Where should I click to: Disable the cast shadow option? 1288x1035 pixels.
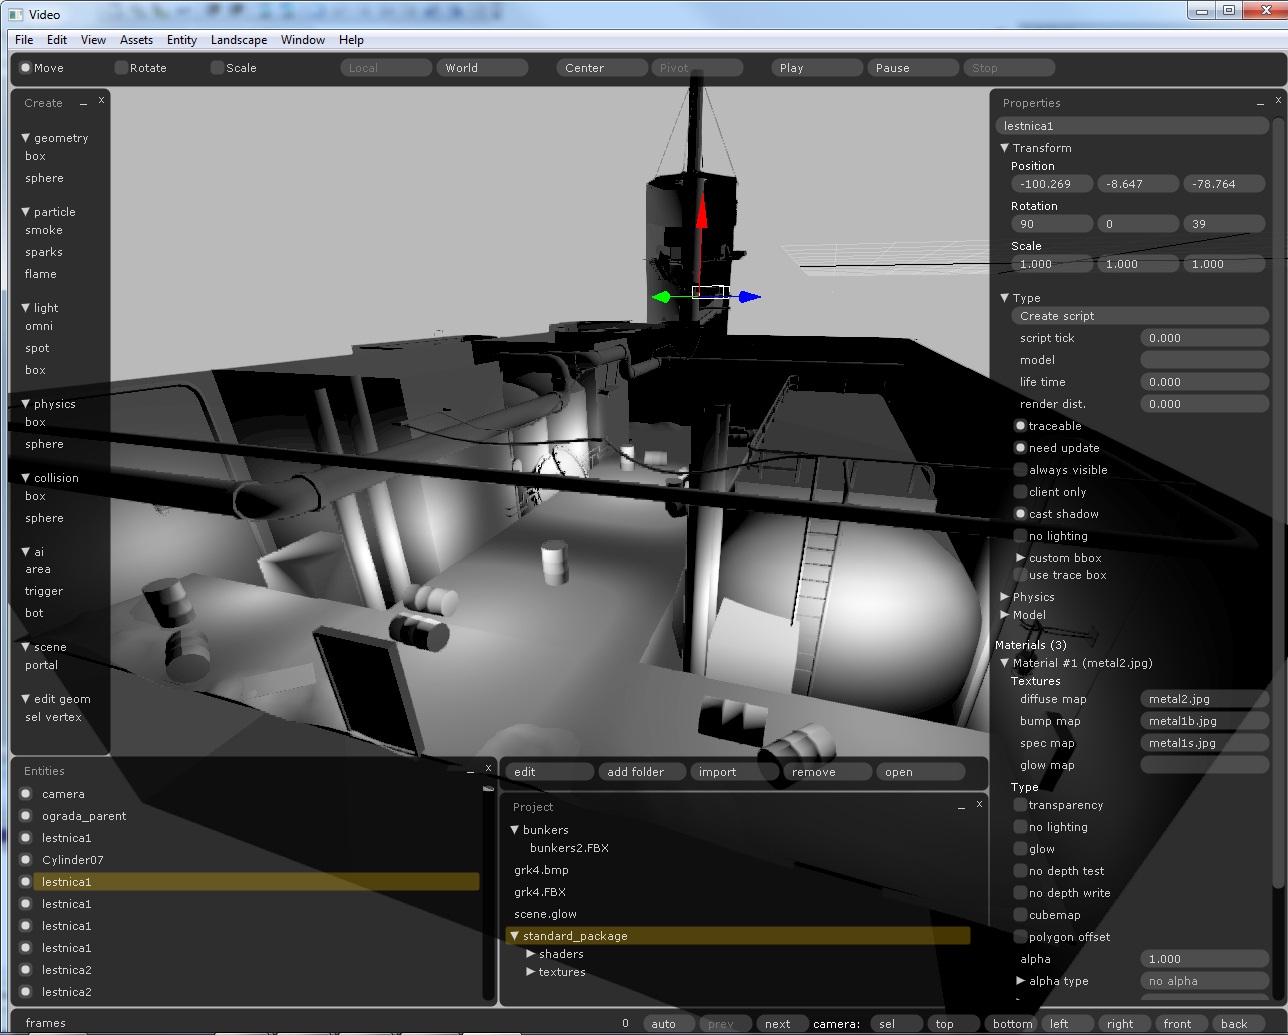[1020, 514]
